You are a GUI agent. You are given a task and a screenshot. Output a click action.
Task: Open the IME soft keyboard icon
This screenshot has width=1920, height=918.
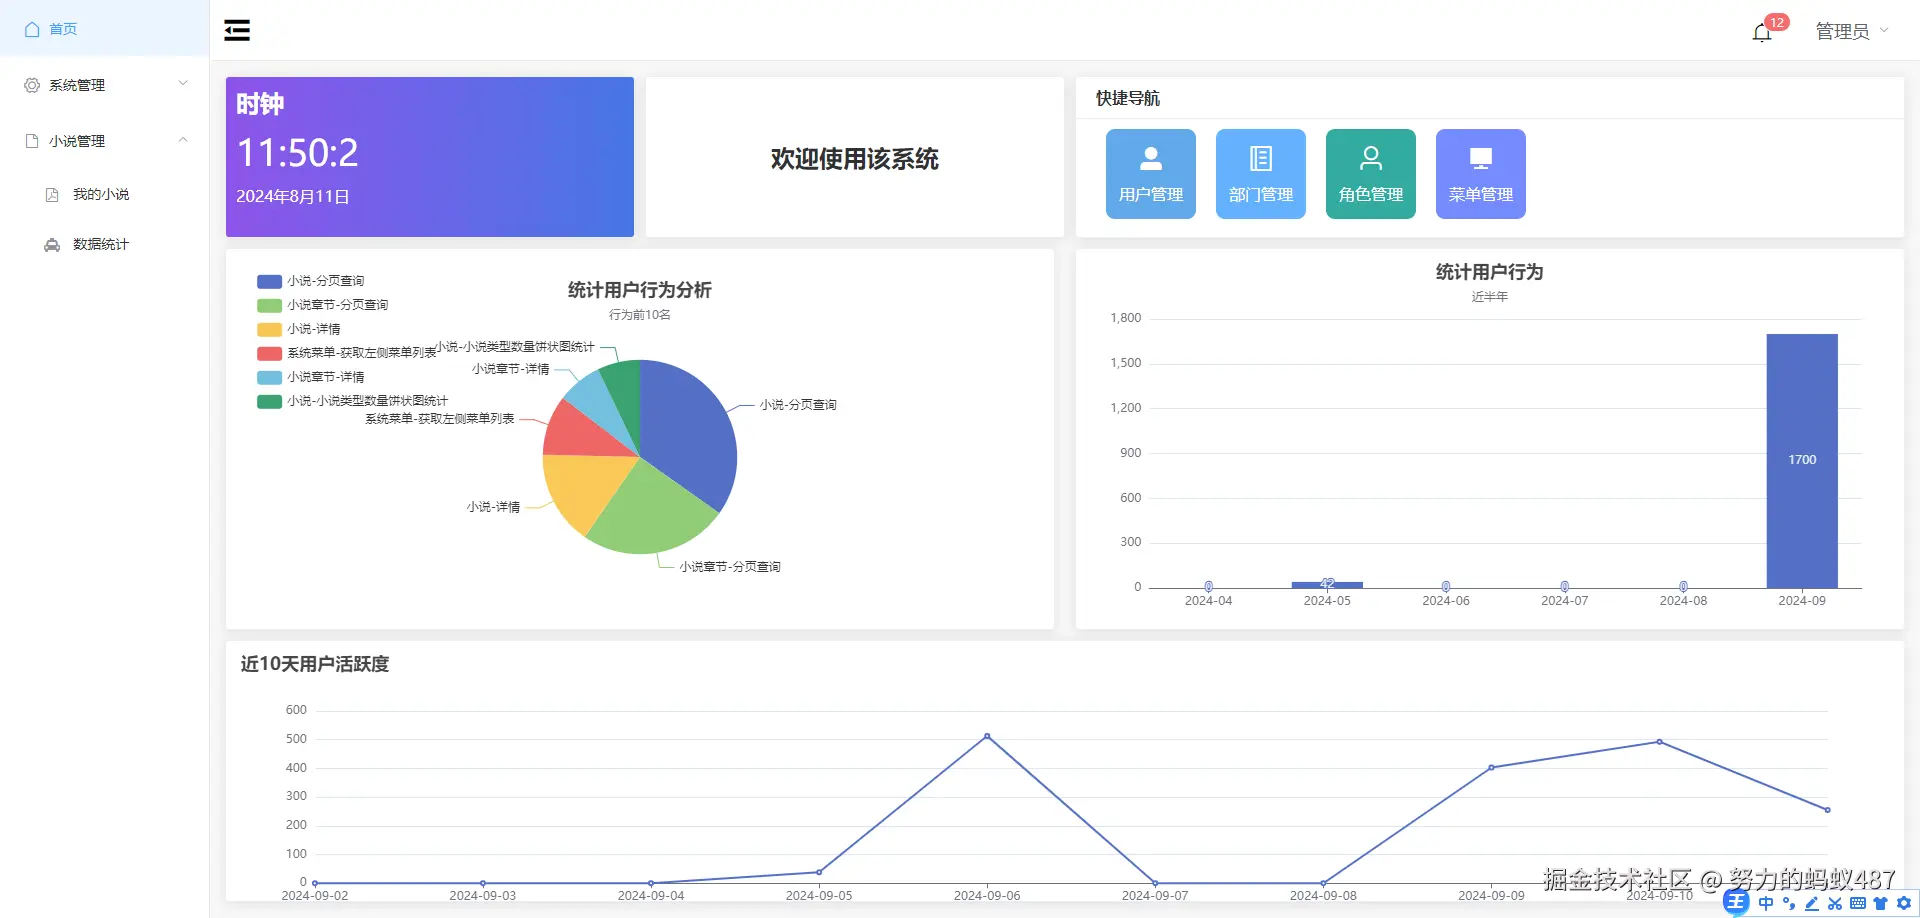(x=1858, y=903)
